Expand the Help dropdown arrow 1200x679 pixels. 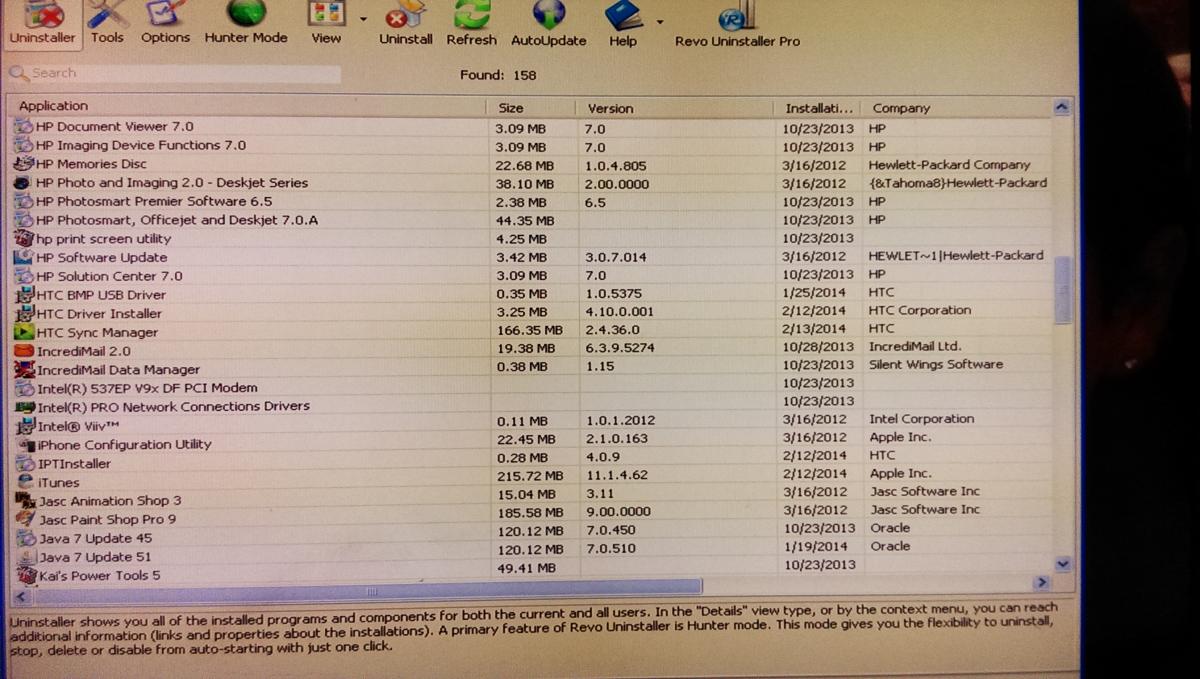(x=659, y=21)
